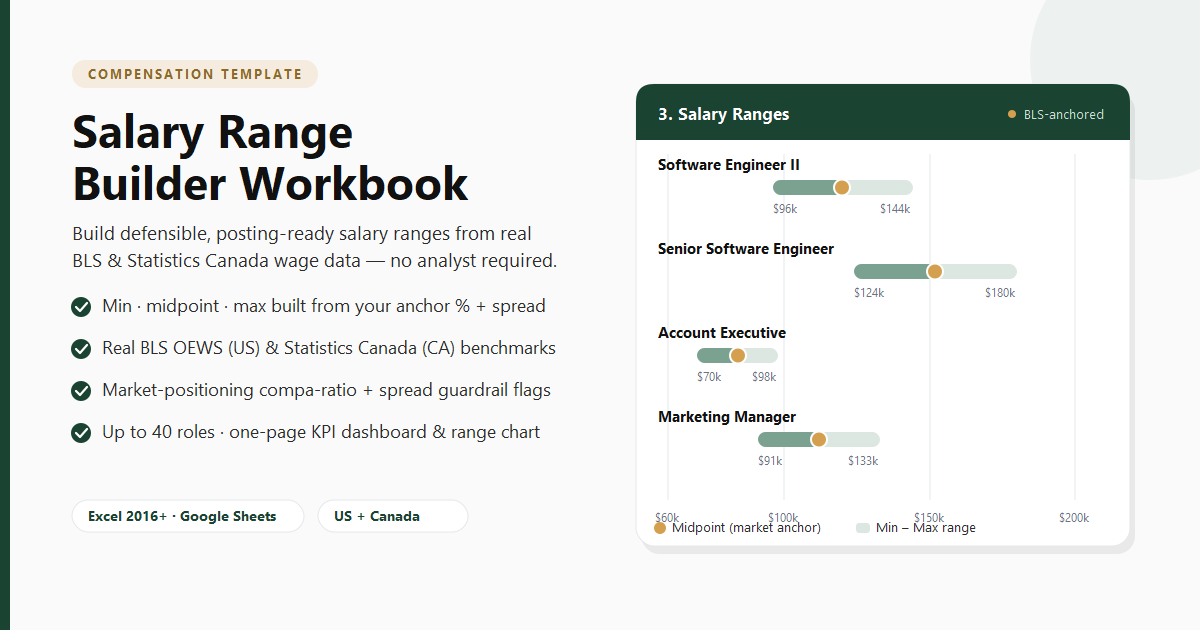Click the '$200k' axis label
Screen dimensions: 1200x630
pyautogui.click(x=1074, y=517)
